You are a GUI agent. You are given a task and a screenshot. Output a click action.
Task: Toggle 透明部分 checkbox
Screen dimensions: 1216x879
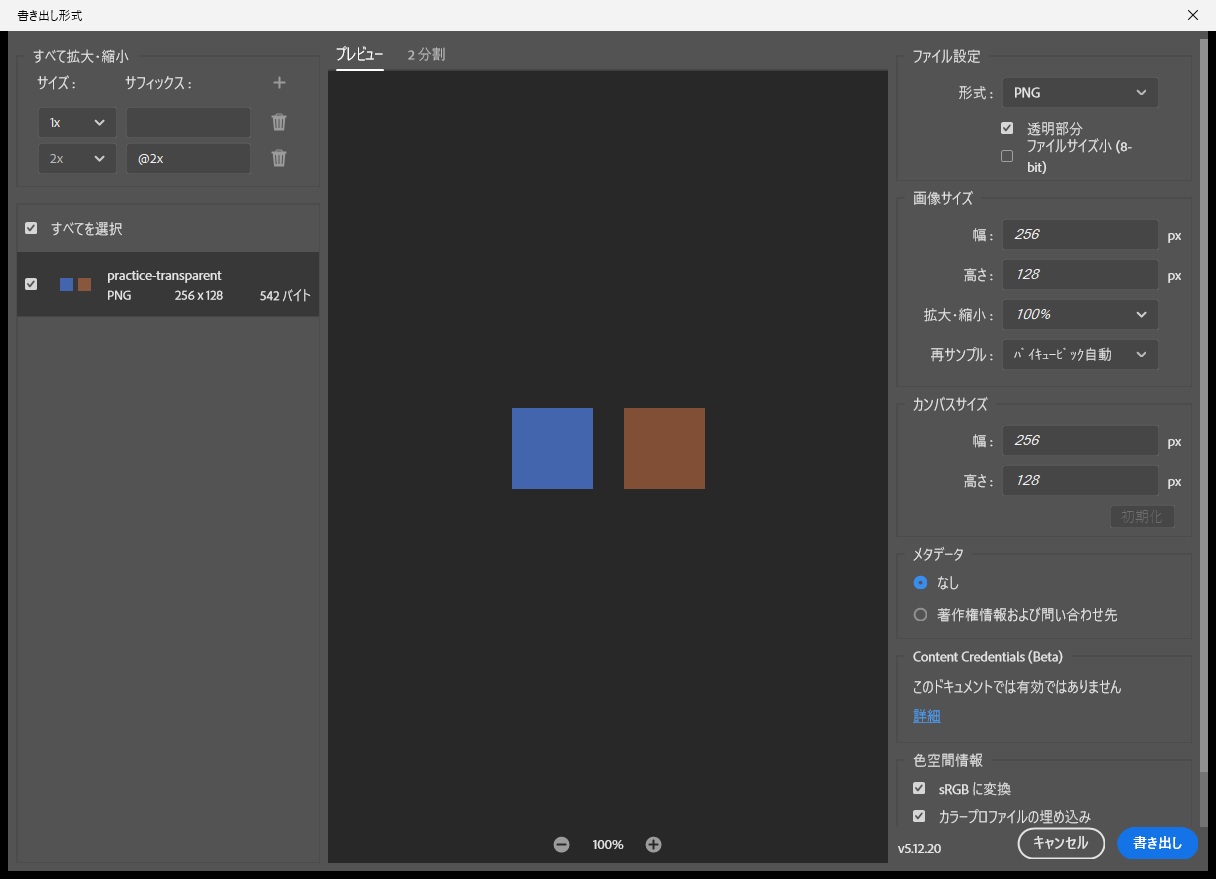(x=1007, y=128)
